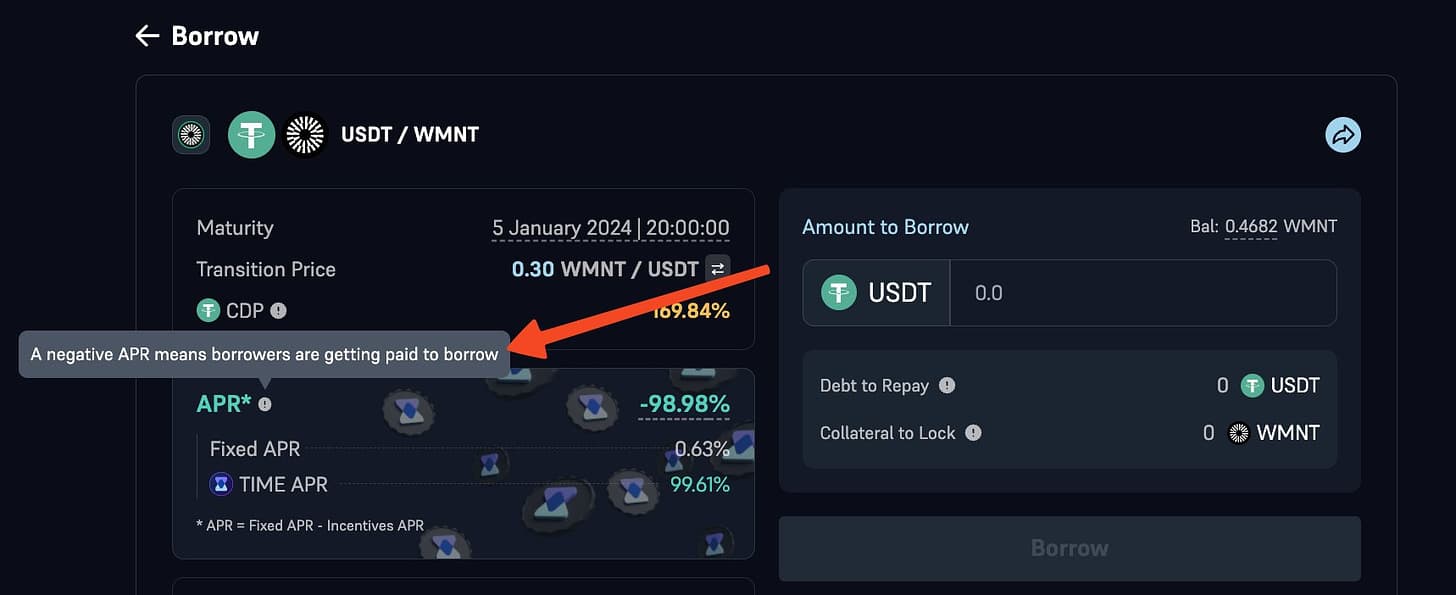Click the 5 January 2024 maturity date
This screenshot has width=1456, height=595.
point(561,228)
